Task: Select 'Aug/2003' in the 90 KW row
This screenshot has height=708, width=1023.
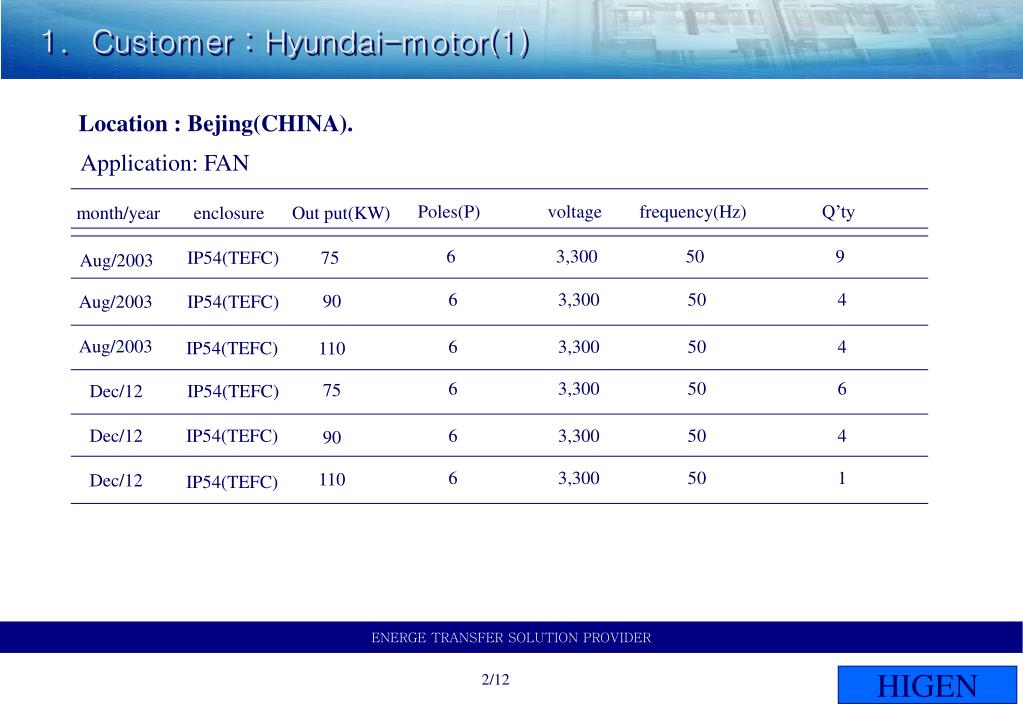Action: coord(115,302)
